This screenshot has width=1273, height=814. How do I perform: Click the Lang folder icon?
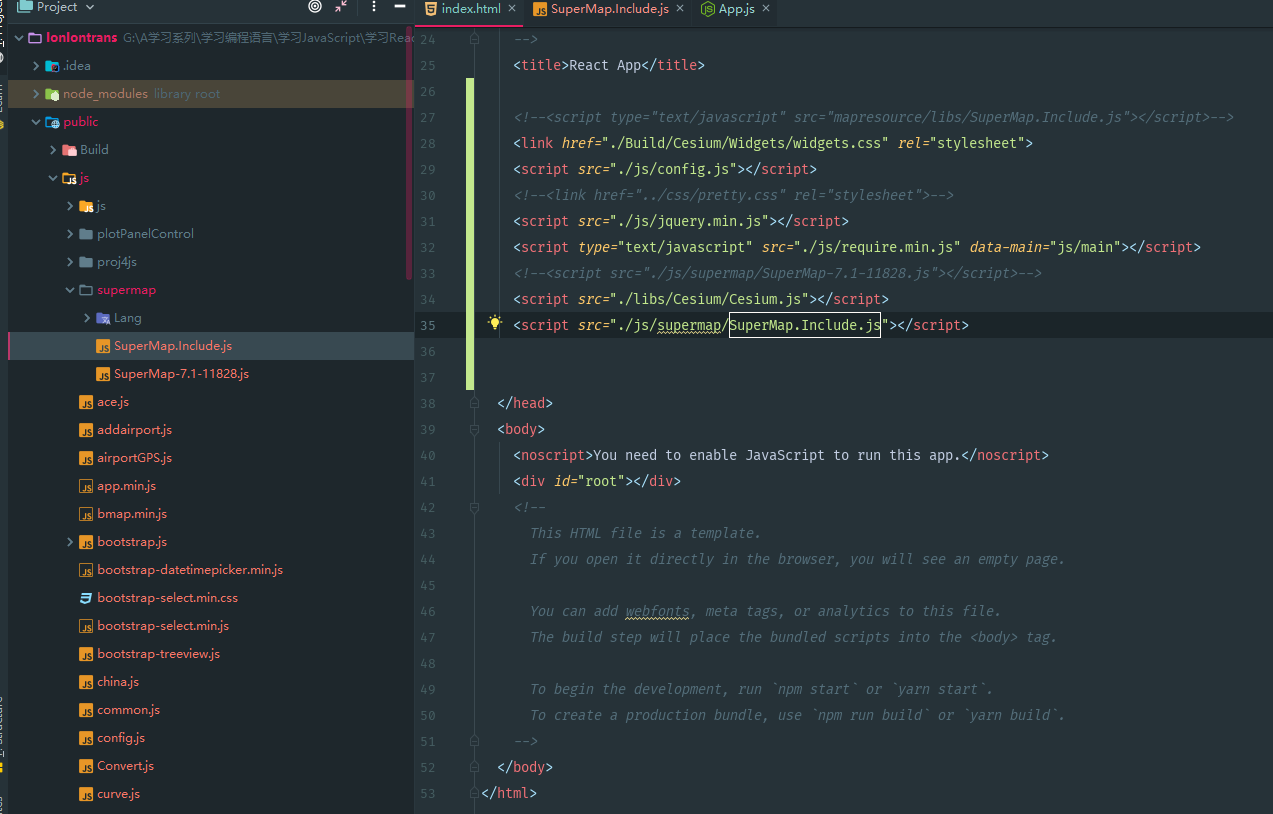click(104, 318)
